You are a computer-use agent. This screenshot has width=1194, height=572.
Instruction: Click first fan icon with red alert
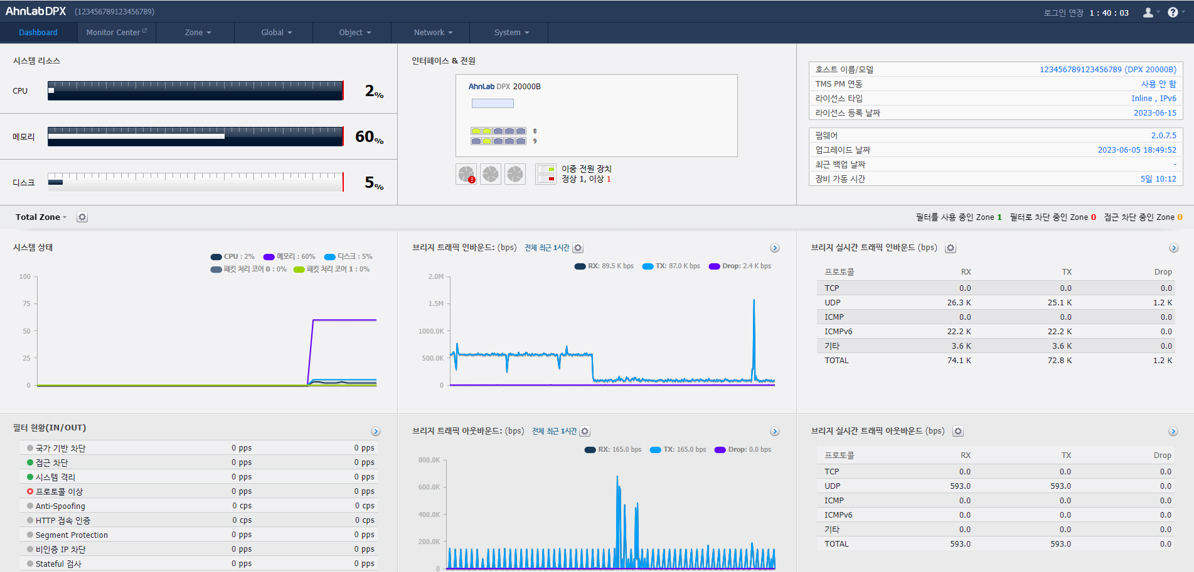[x=467, y=174]
